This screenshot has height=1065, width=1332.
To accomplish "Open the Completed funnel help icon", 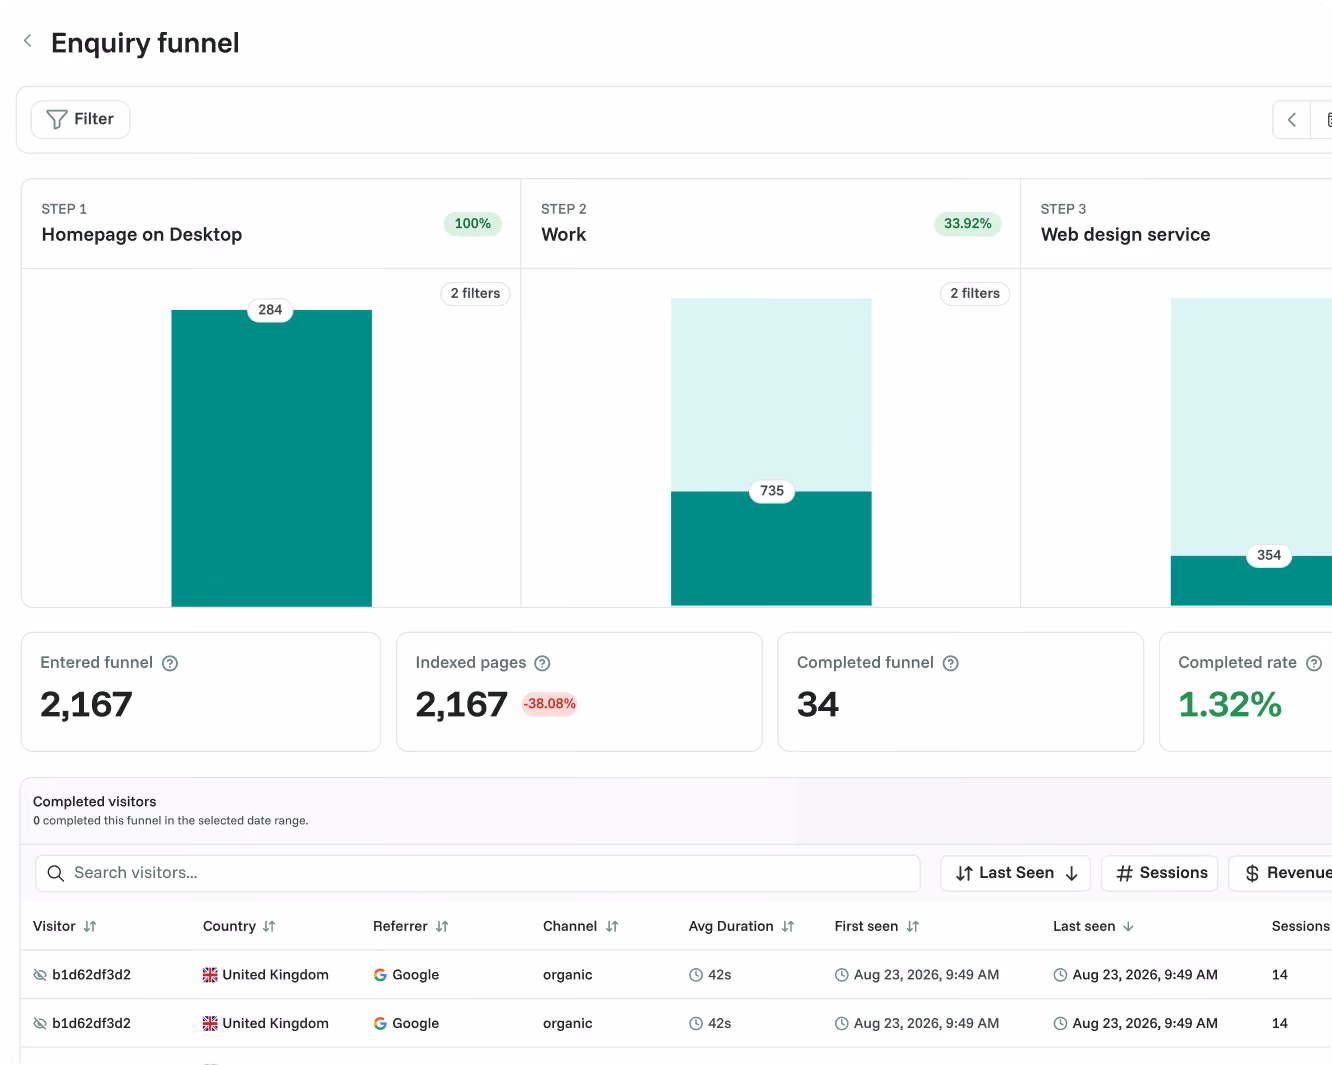I will [951, 663].
